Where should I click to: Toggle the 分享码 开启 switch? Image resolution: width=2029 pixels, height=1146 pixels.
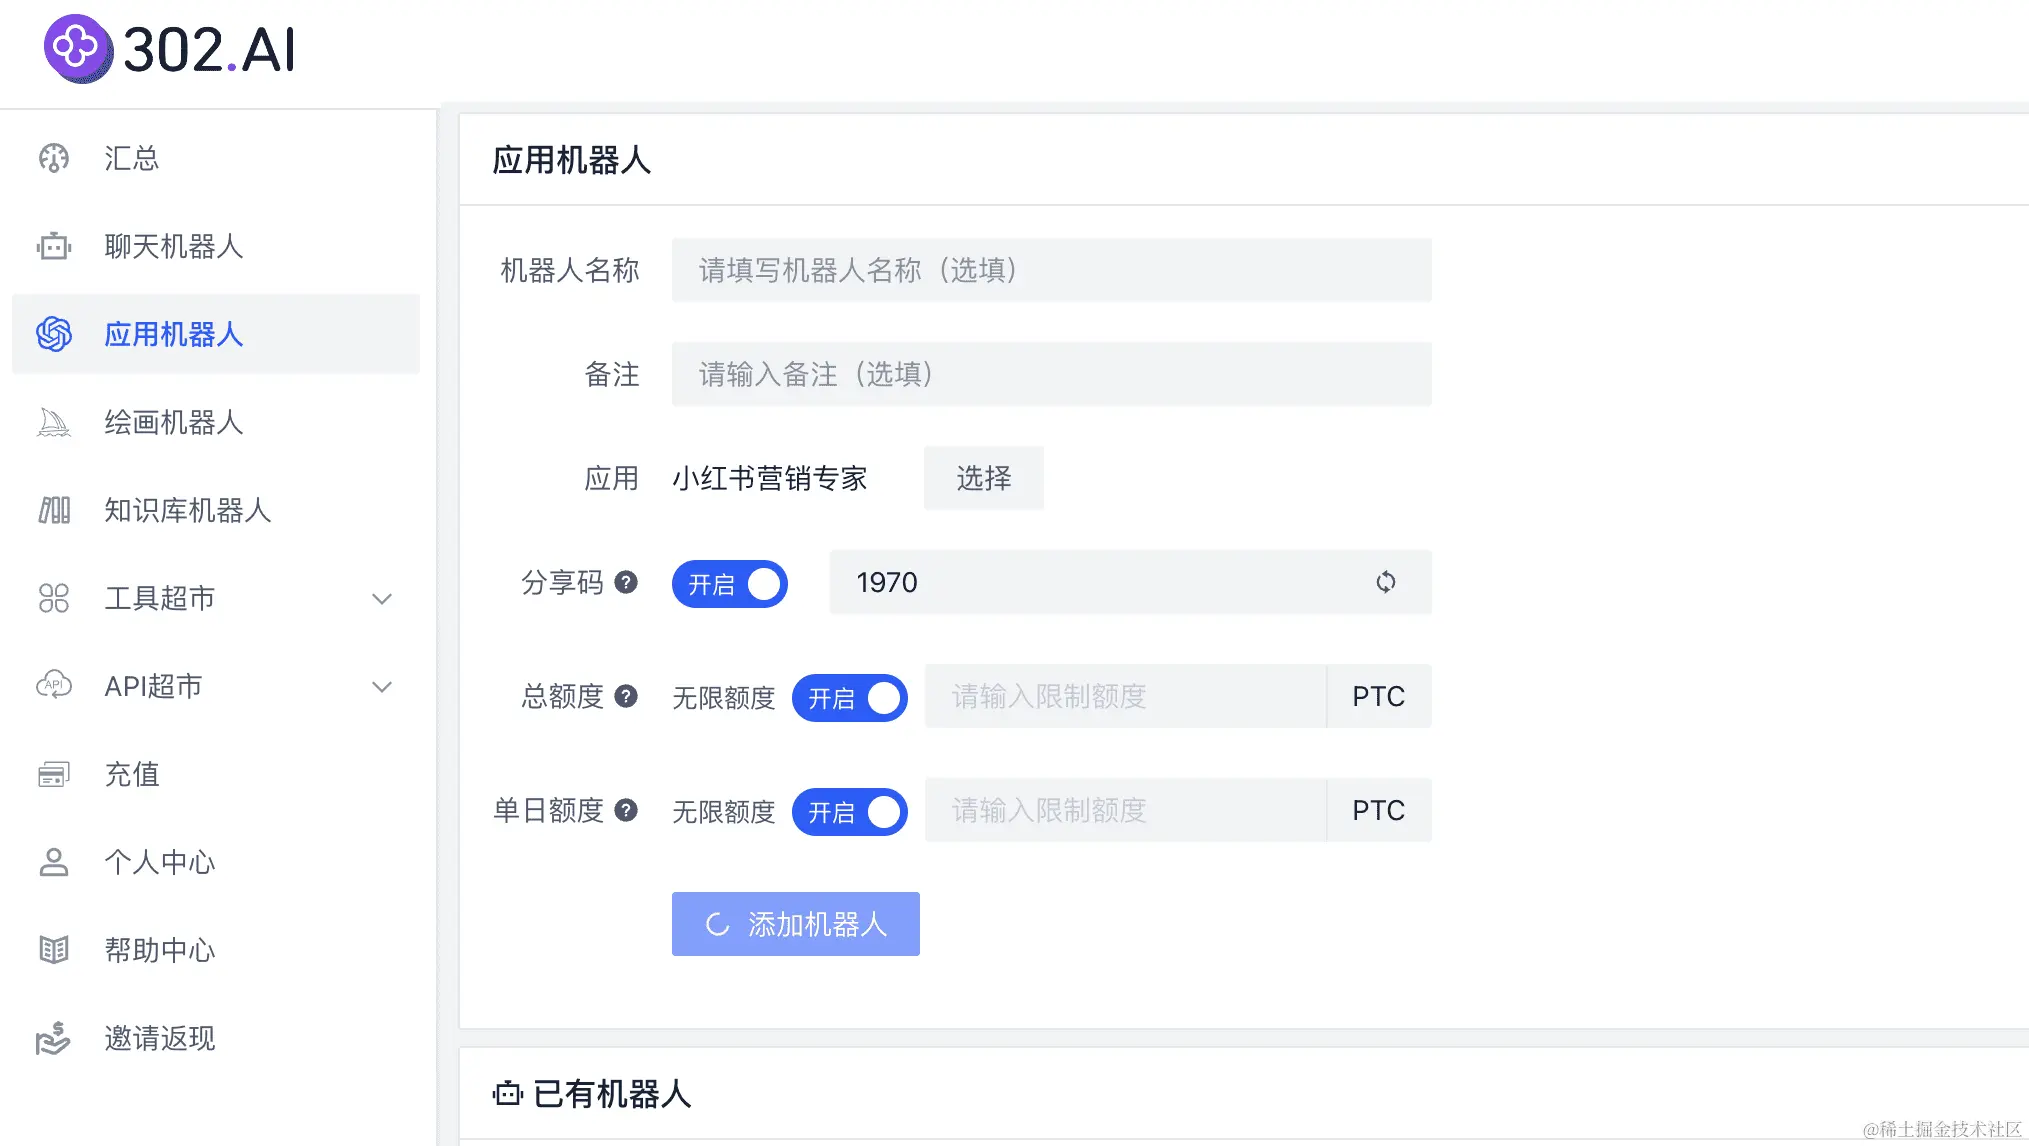(730, 584)
